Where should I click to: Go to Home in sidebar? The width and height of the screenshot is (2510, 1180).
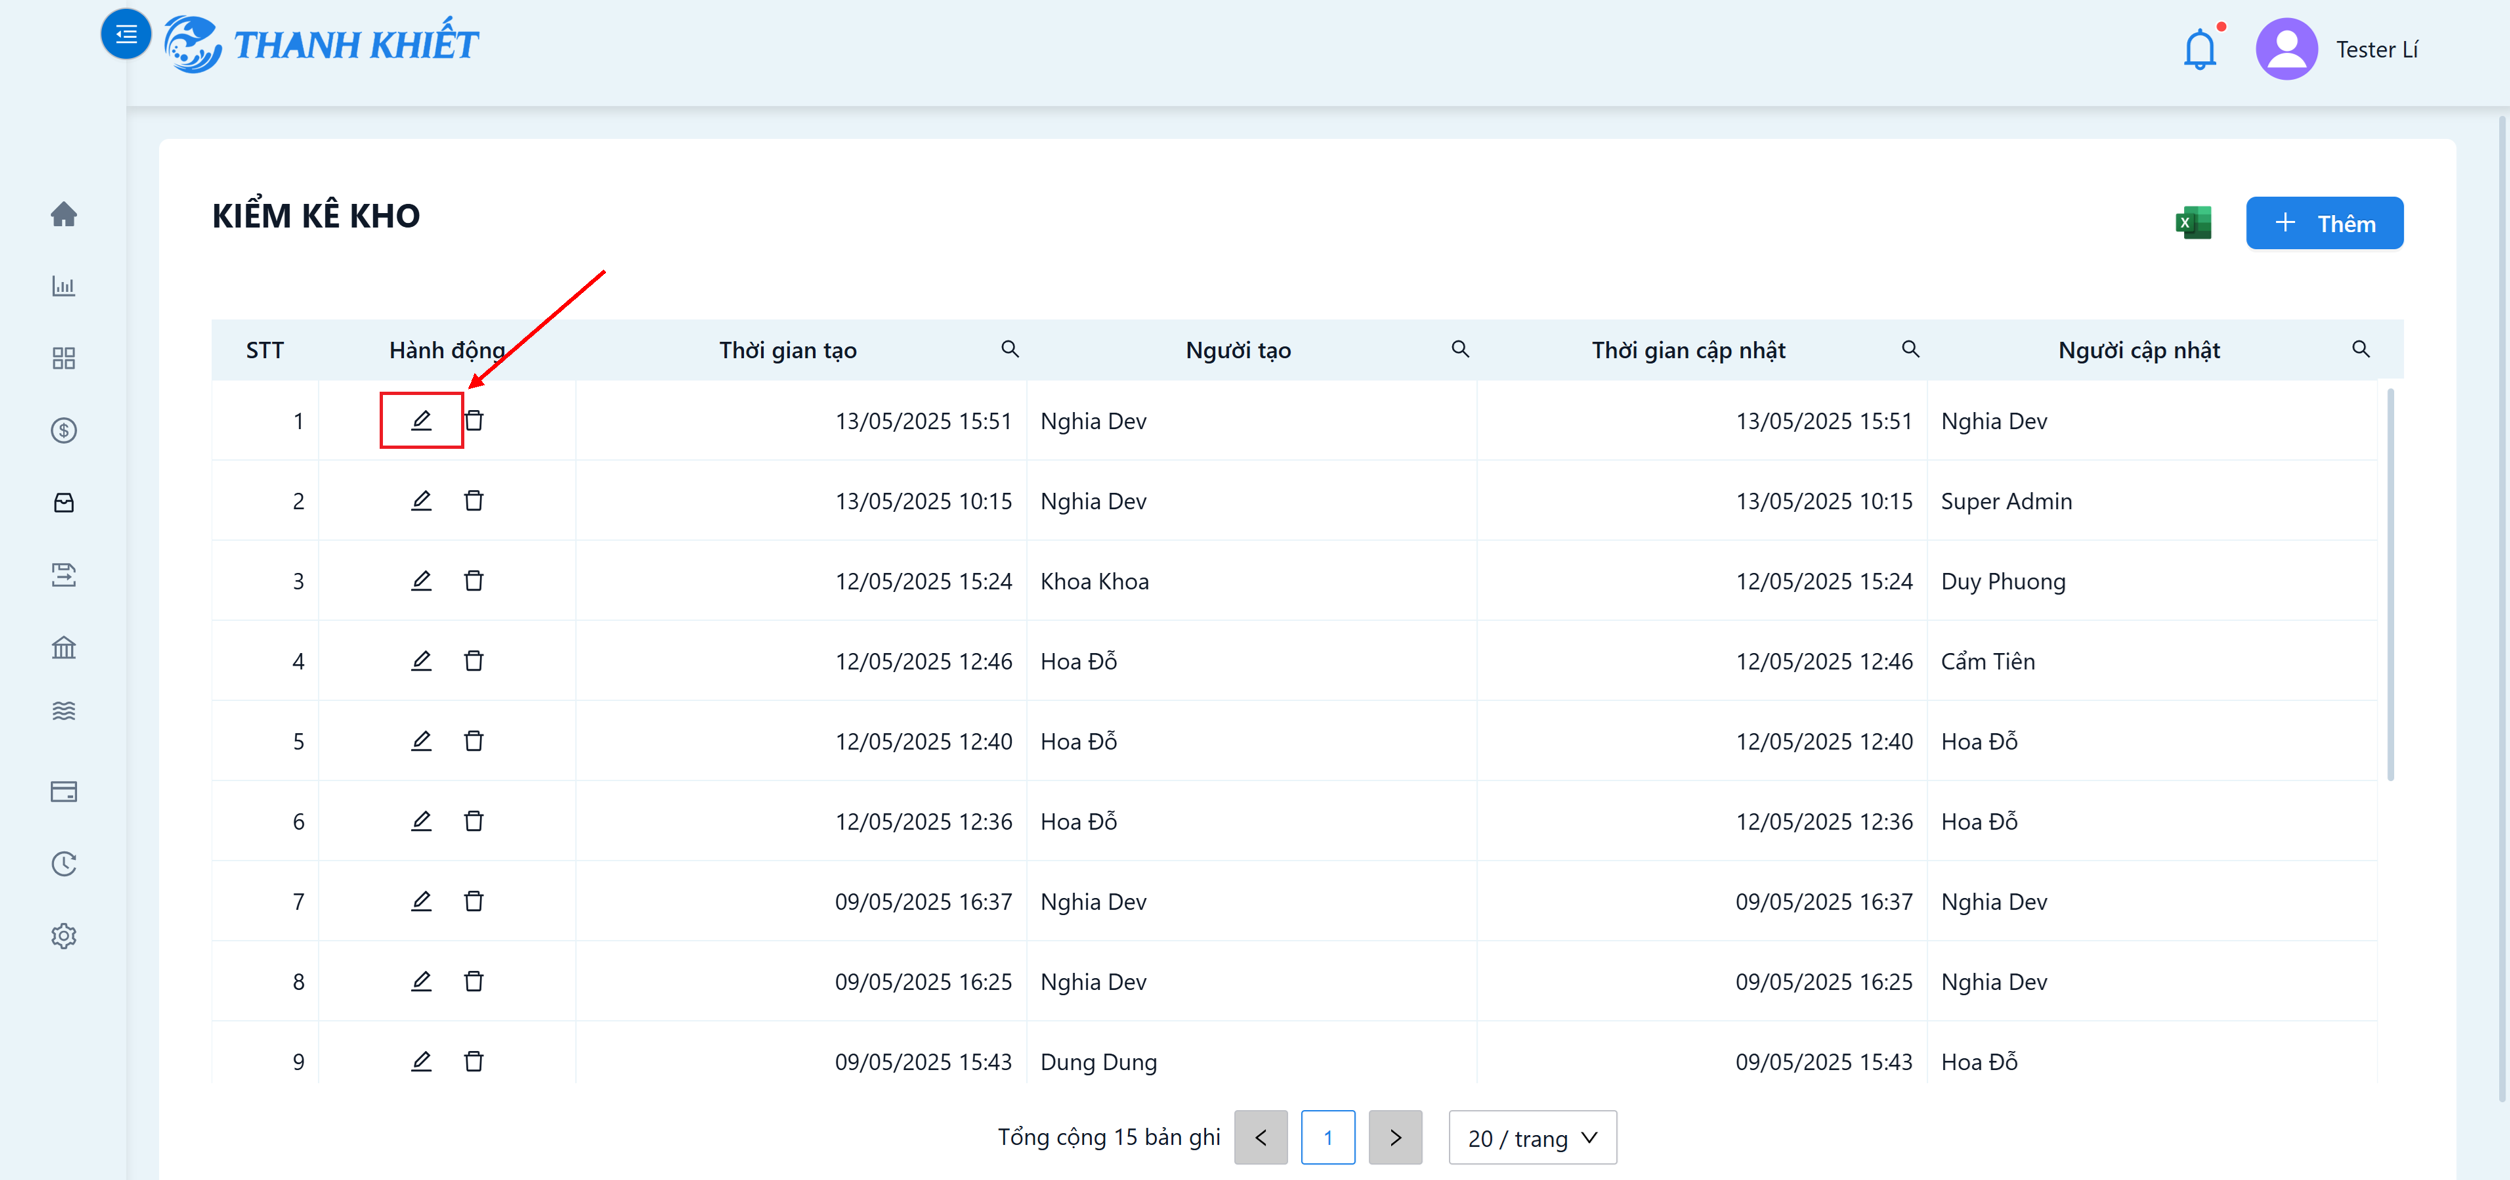point(64,214)
